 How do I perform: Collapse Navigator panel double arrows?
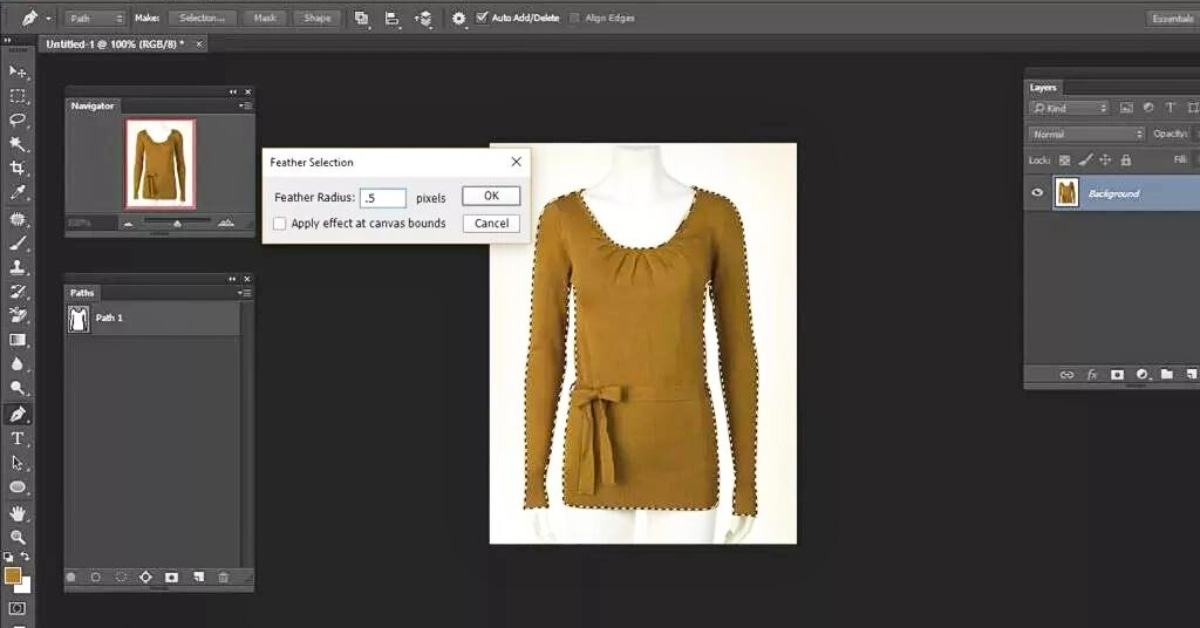point(234,92)
